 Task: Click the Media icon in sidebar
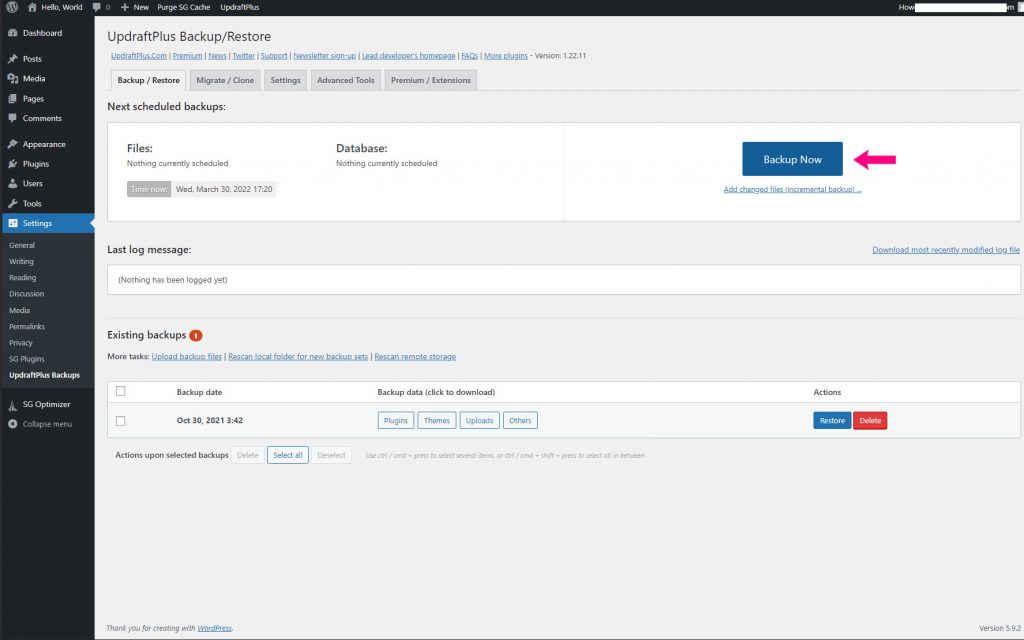[12, 78]
